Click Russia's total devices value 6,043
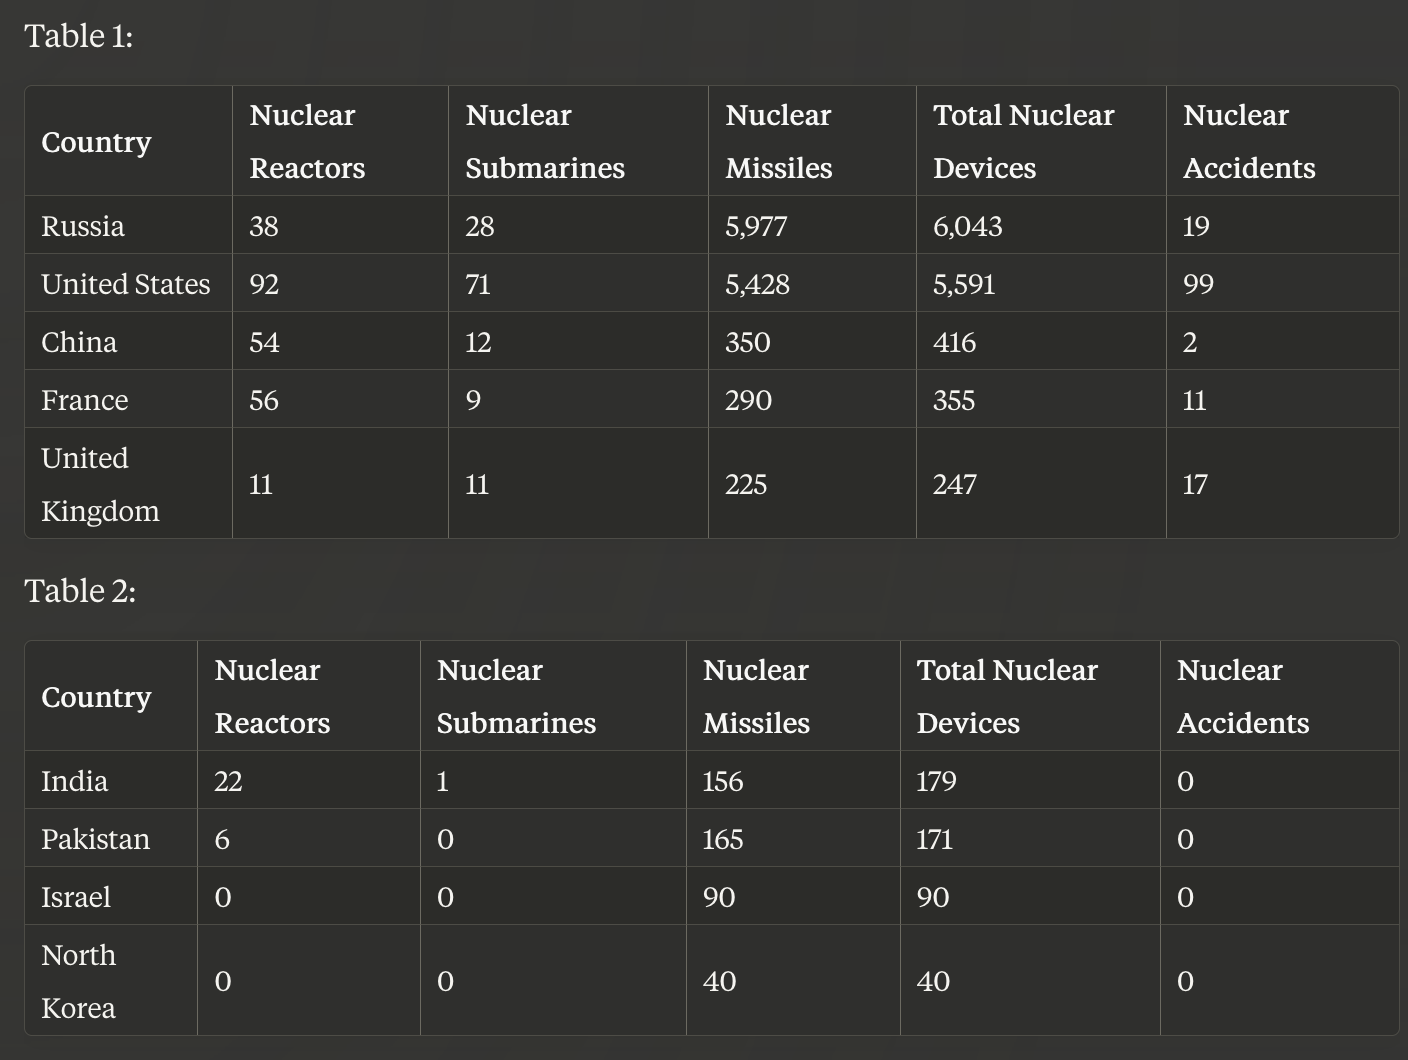 click(968, 226)
